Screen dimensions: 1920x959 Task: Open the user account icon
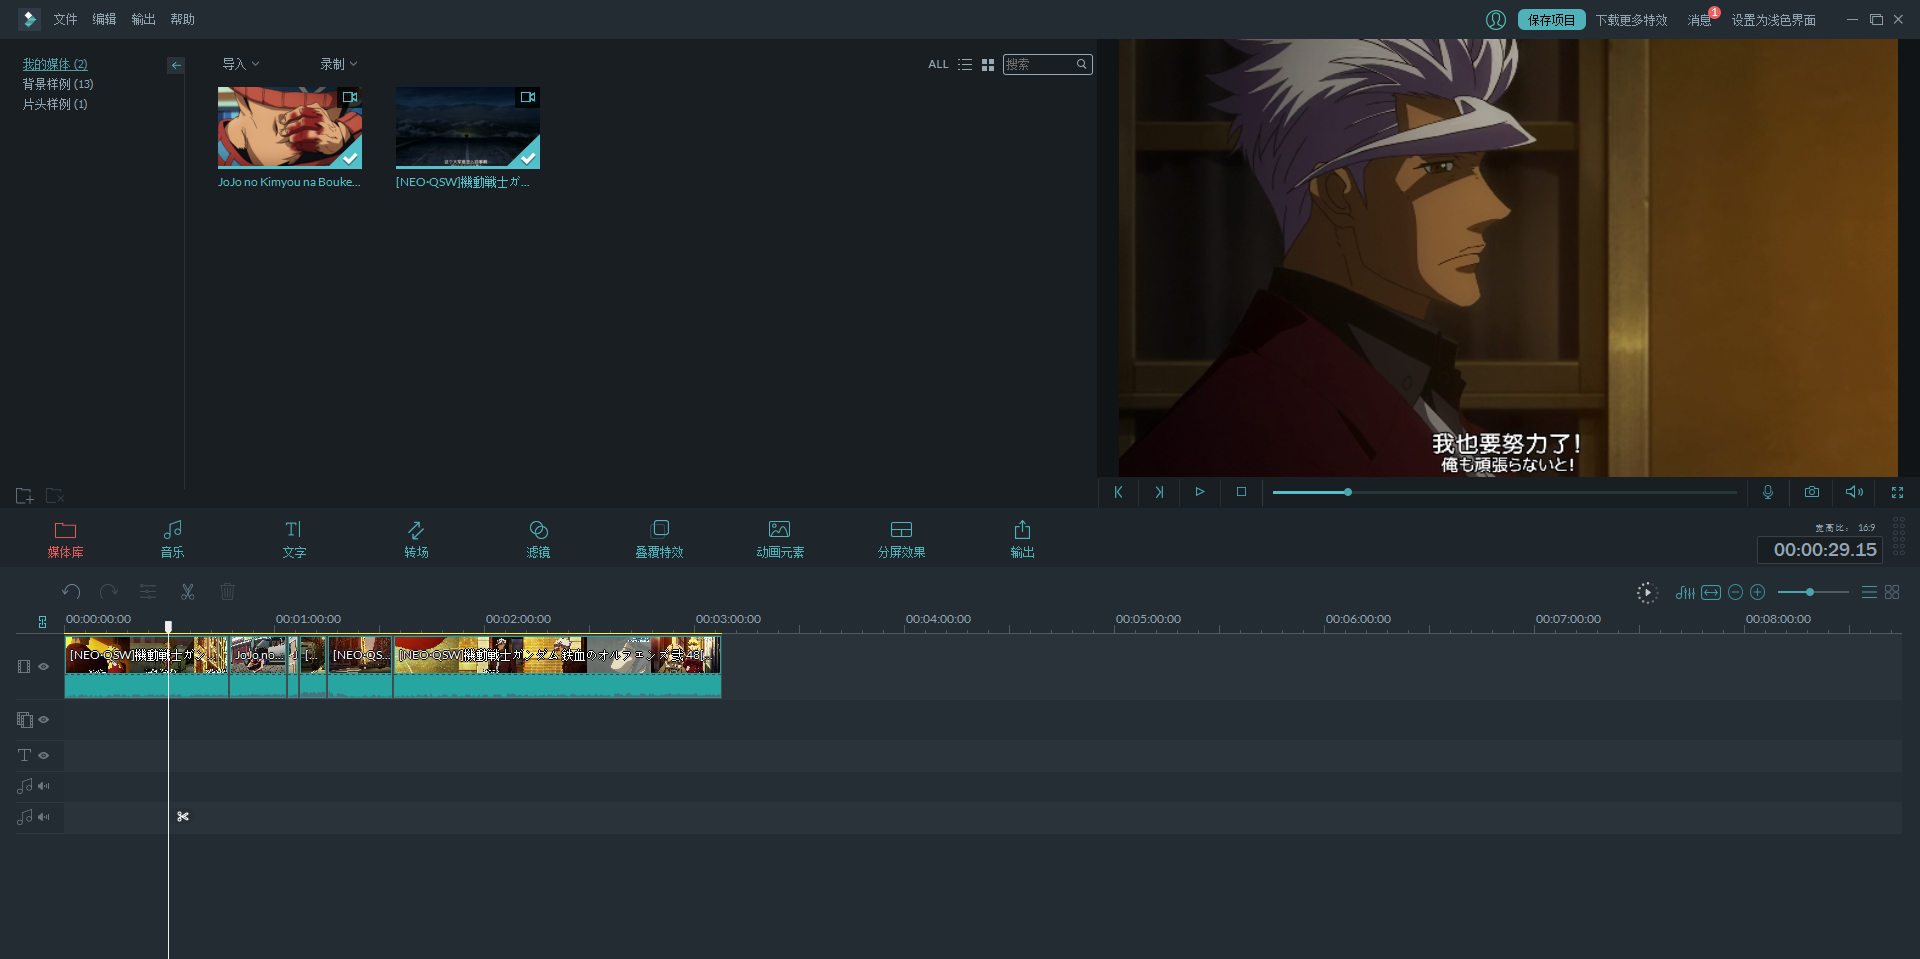tap(1496, 20)
